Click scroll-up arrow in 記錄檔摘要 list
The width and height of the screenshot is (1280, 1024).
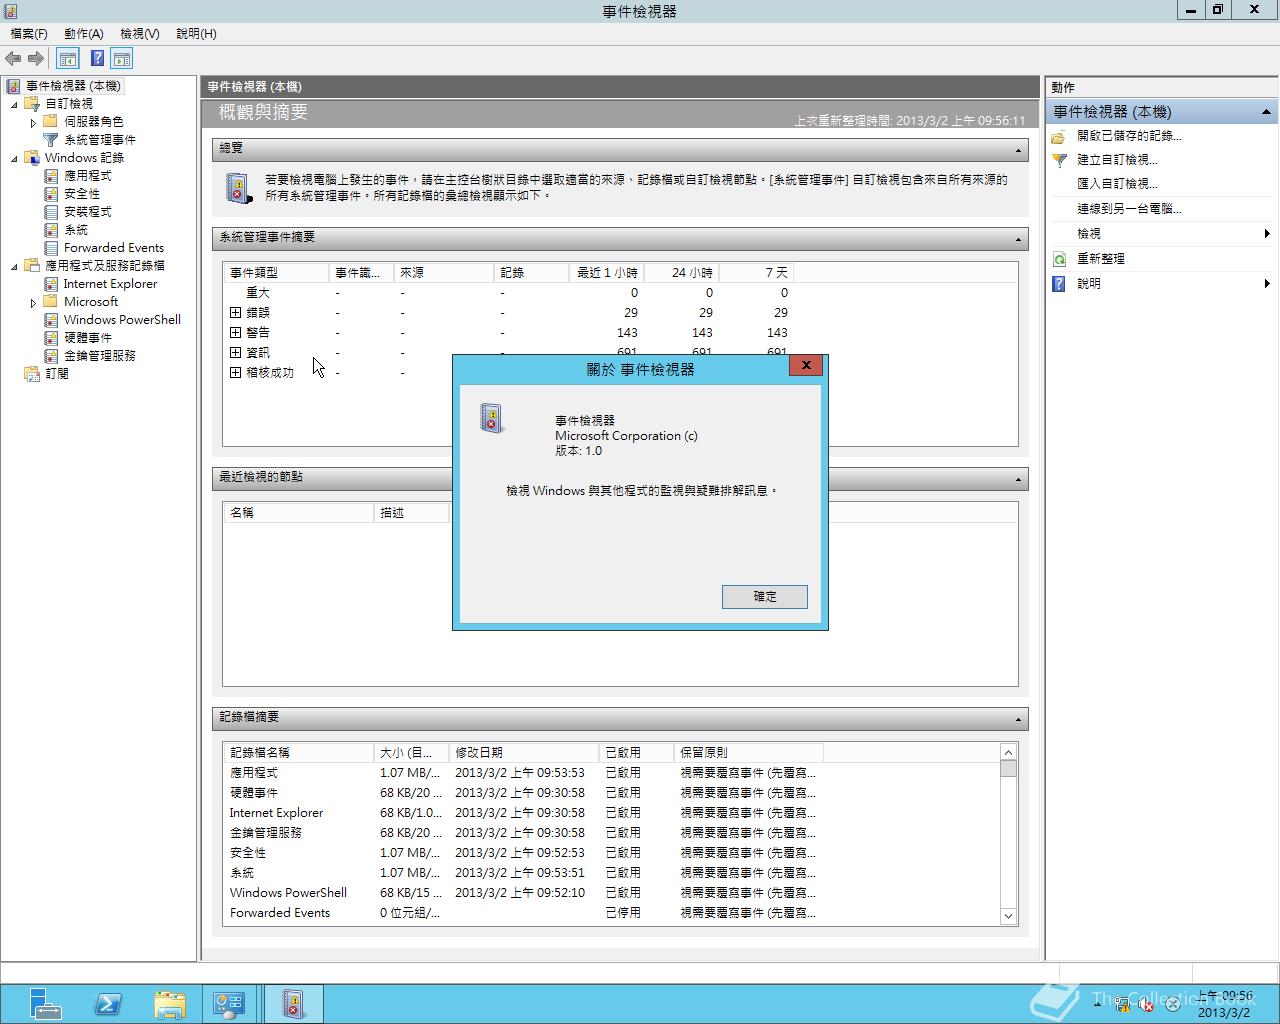click(1008, 752)
